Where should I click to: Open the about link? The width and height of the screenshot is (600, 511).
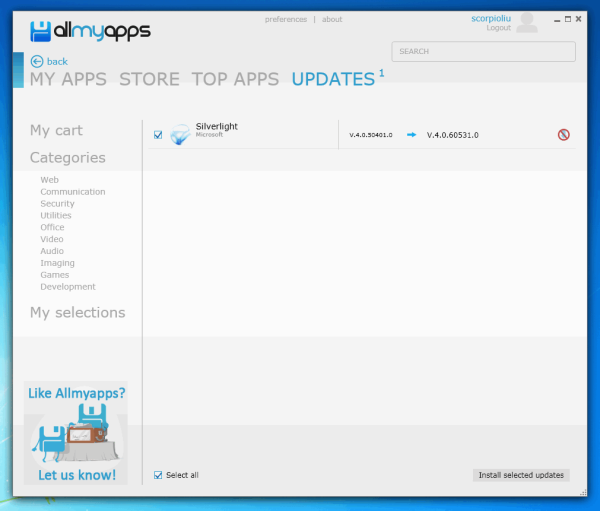[x=332, y=20]
